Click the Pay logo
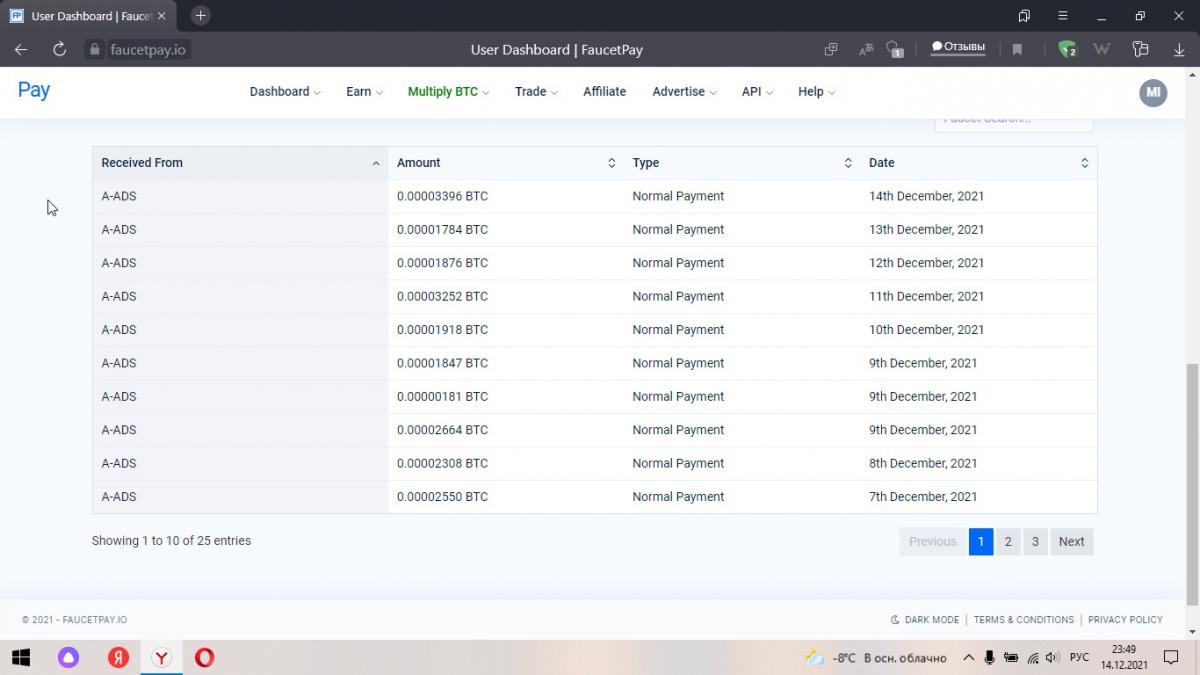 (x=34, y=90)
